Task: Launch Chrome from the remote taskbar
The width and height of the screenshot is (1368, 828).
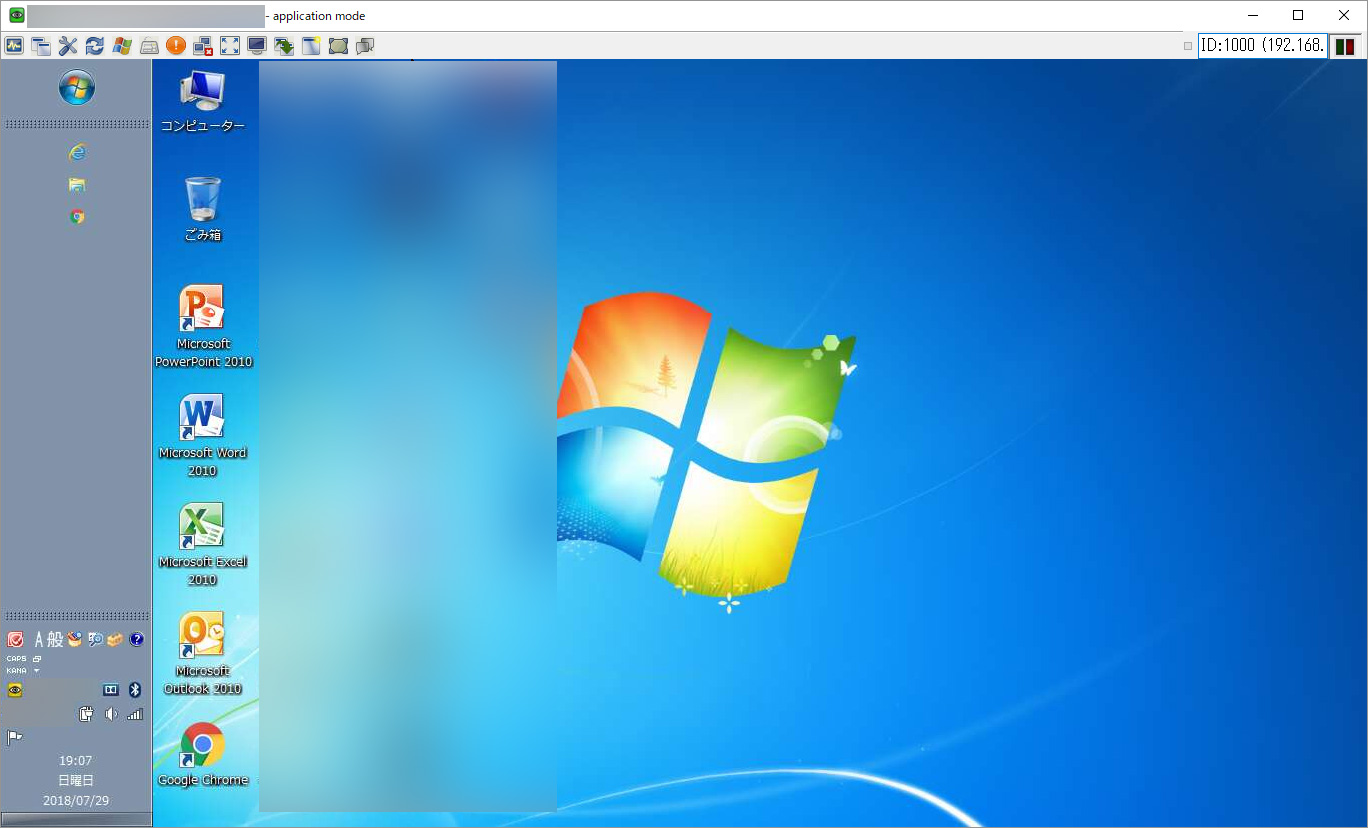Action: pos(77,216)
